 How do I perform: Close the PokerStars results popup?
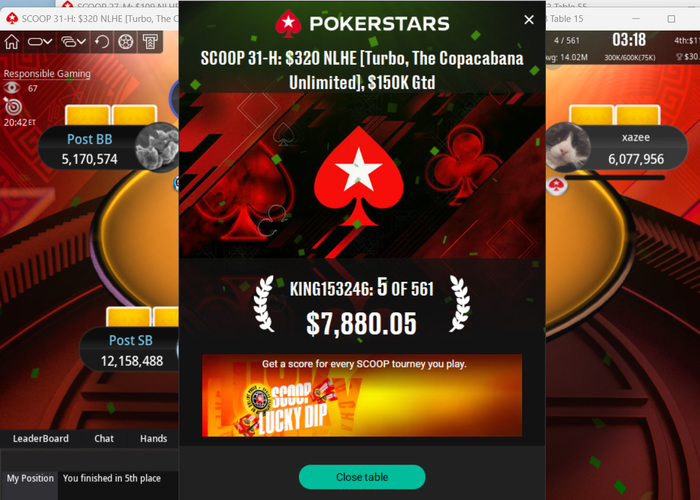(529, 20)
